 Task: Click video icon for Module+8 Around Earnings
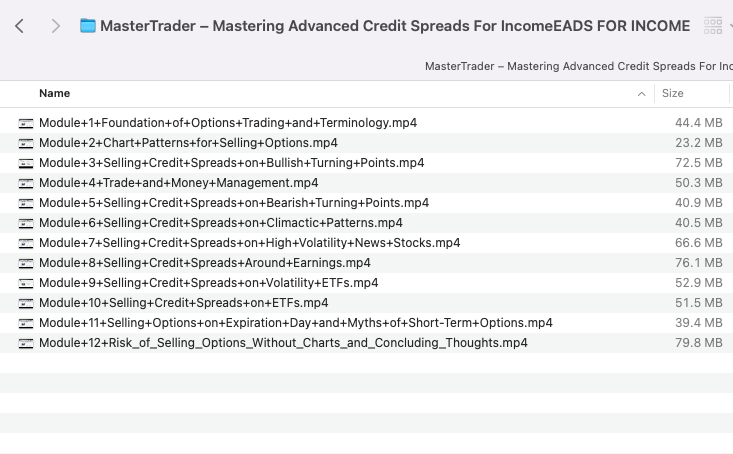26,264
